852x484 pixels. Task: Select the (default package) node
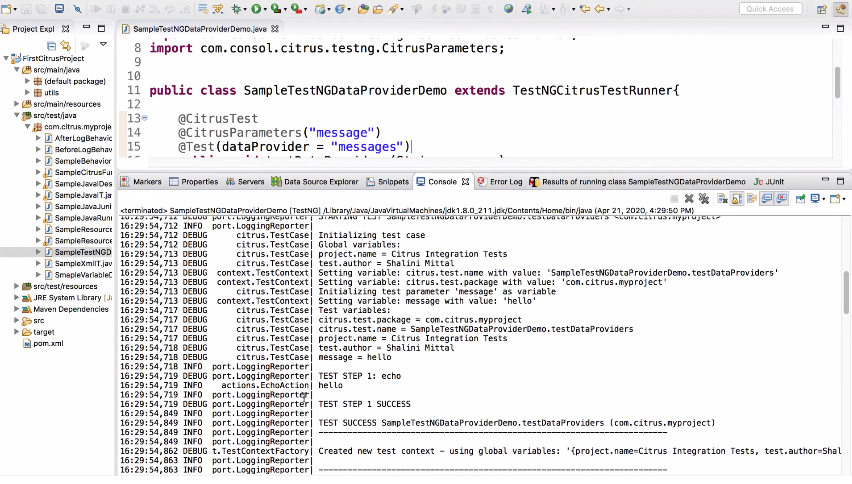[x=70, y=81]
